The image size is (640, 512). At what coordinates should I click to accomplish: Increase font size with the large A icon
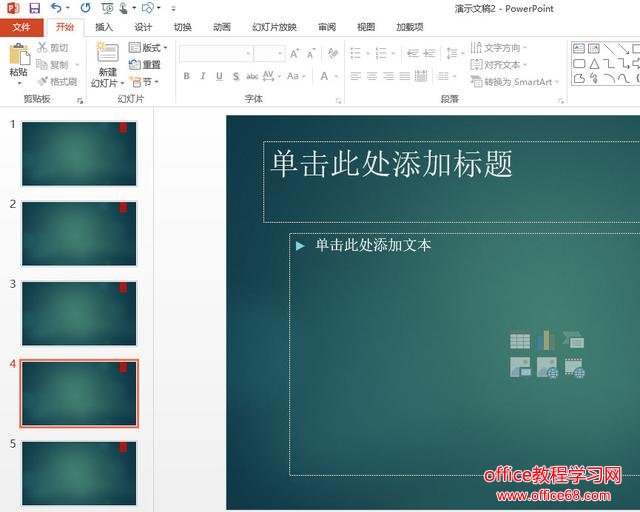pyautogui.click(x=294, y=53)
